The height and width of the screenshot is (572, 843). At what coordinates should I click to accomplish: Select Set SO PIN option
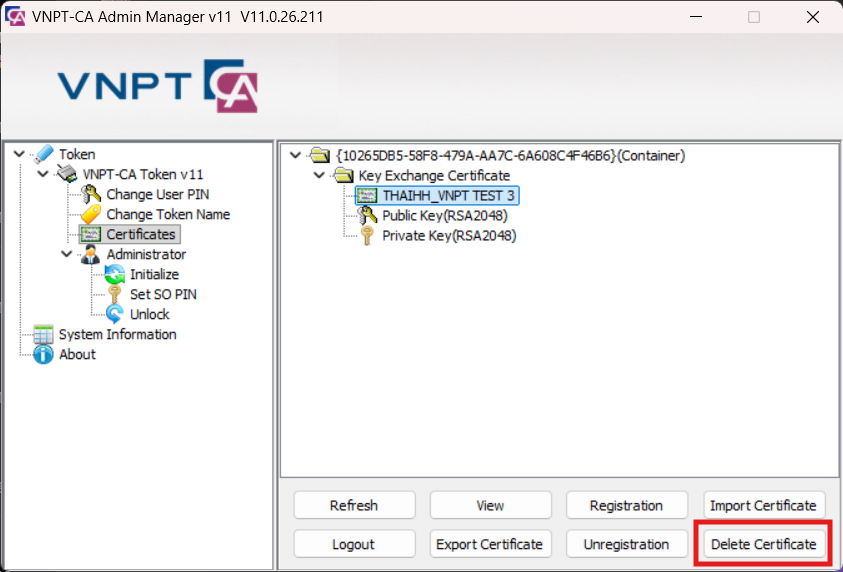pos(163,294)
